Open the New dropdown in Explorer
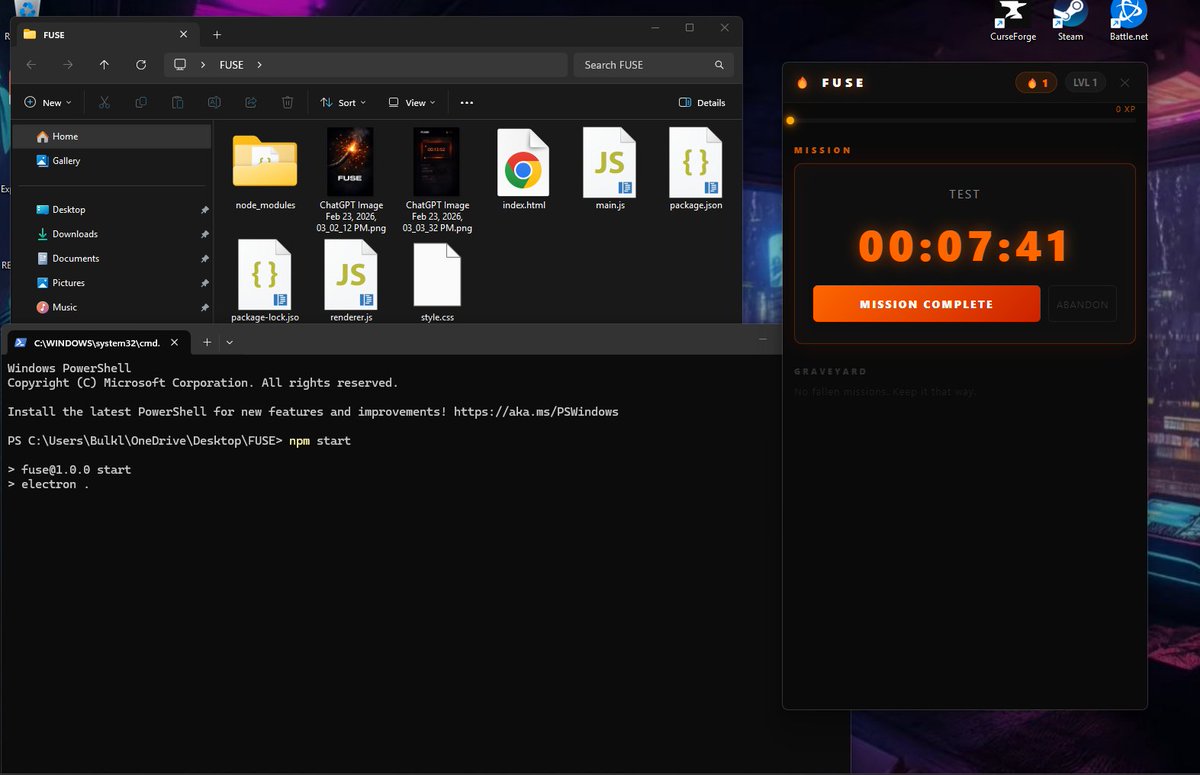 click(48, 102)
